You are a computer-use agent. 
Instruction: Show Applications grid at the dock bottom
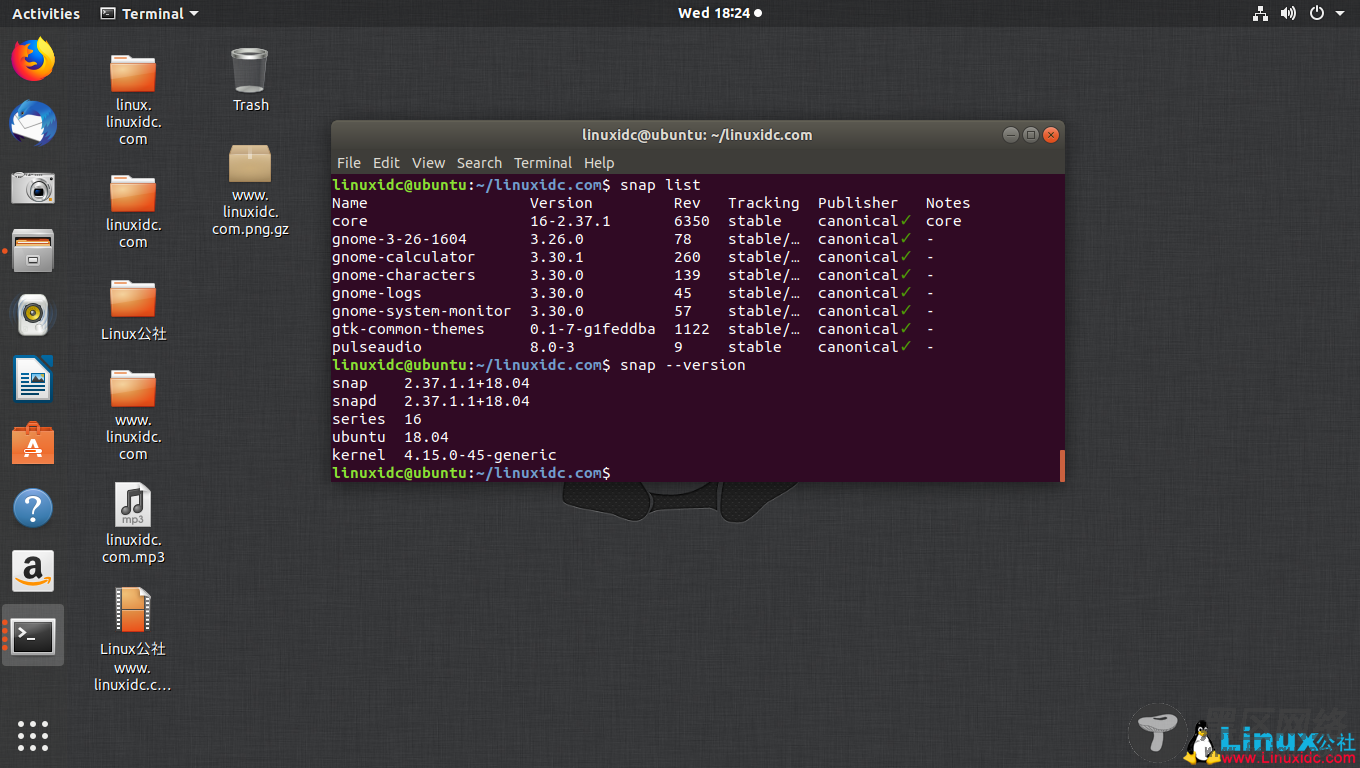(x=33, y=735)
